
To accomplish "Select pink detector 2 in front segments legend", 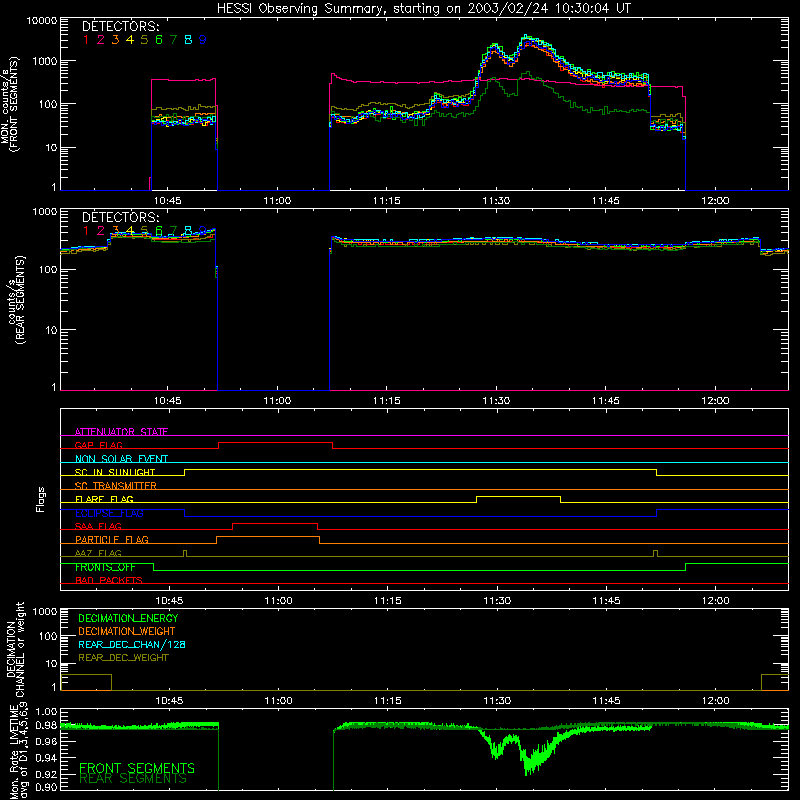I will pyautogui.click(x=101, y=40).
